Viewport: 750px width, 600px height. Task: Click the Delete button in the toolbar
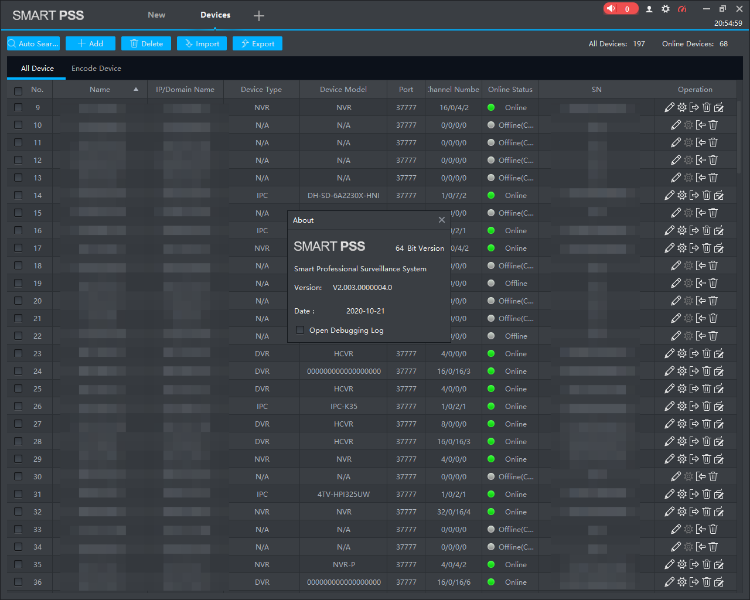coord(146,44)
